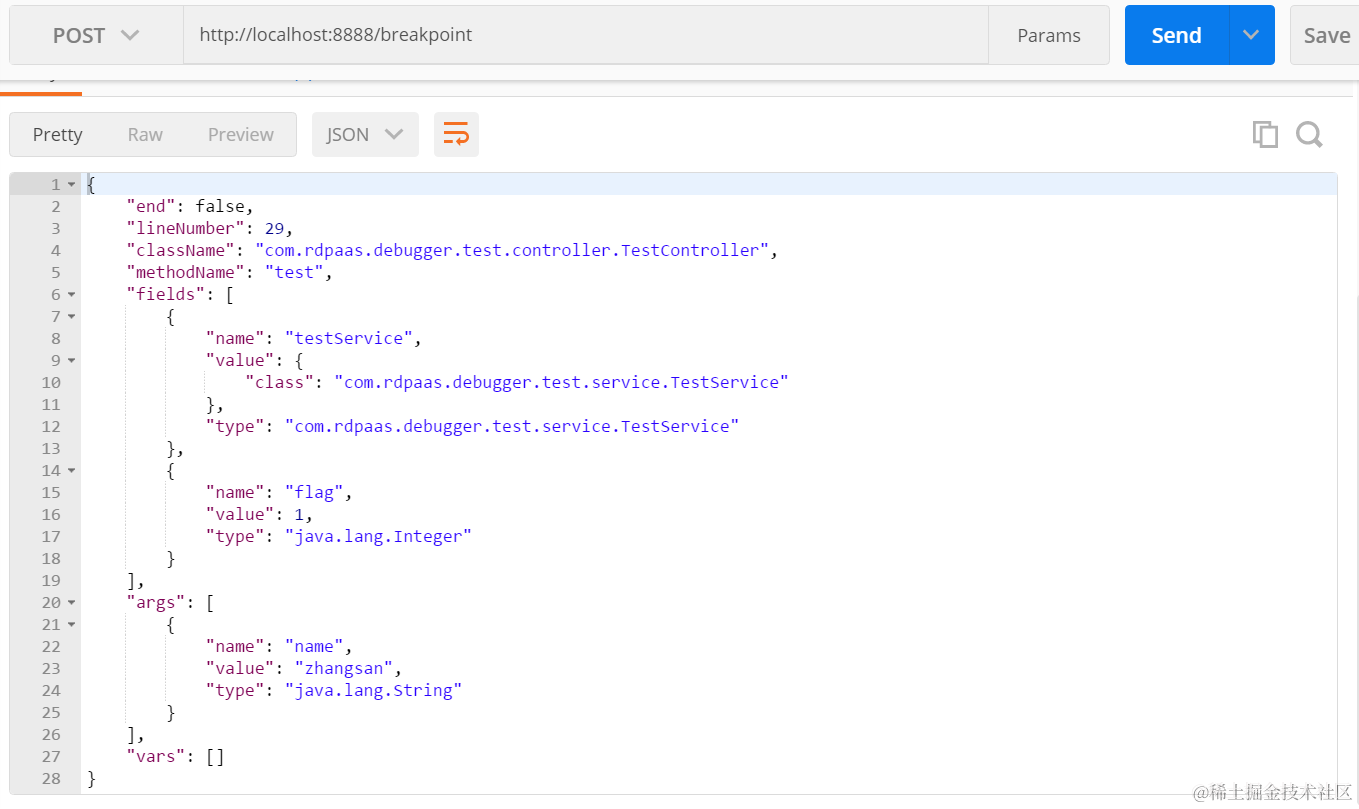Collapse the fields array at line 6
The image size is (1359, 809).
point(71,295)
